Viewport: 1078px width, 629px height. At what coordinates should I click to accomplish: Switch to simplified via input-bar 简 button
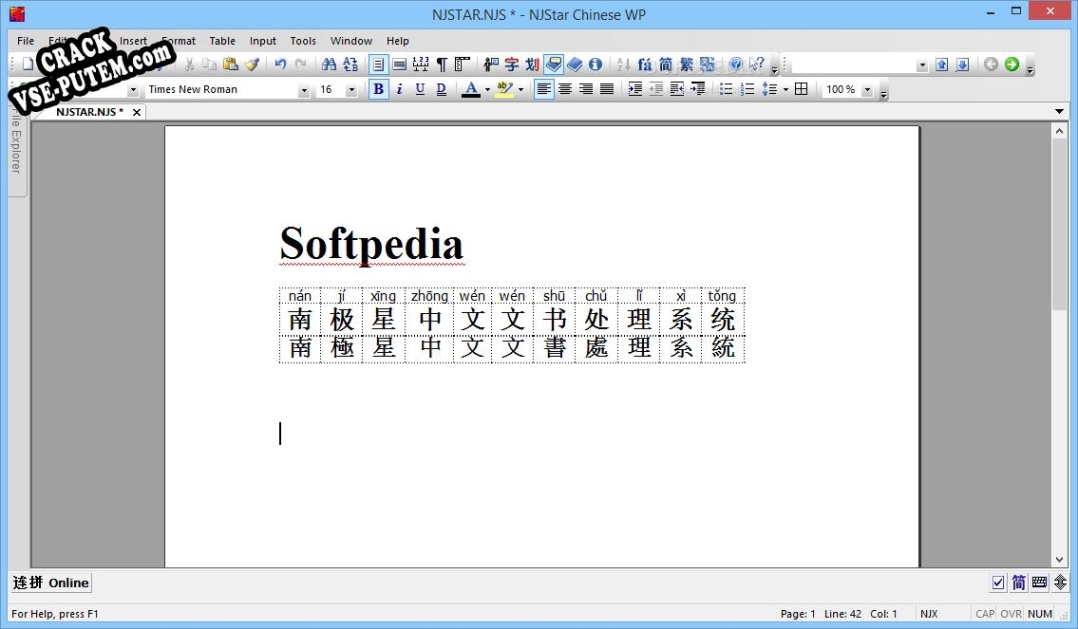pos(1019,583)
